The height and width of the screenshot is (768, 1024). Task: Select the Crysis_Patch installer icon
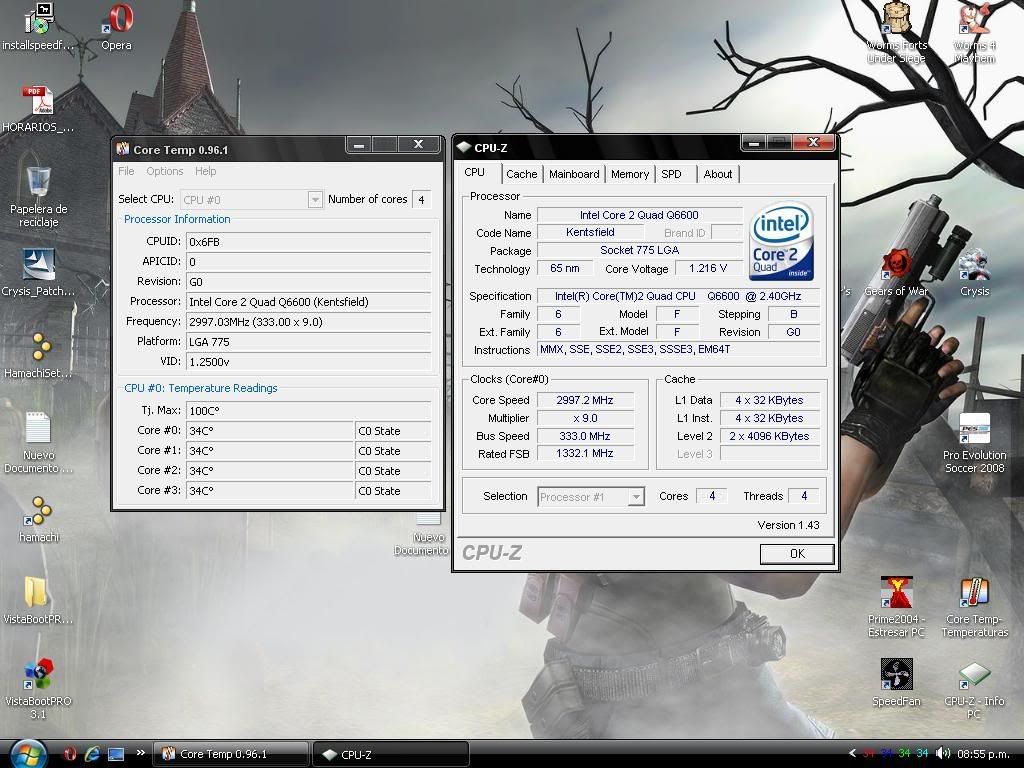38,272
